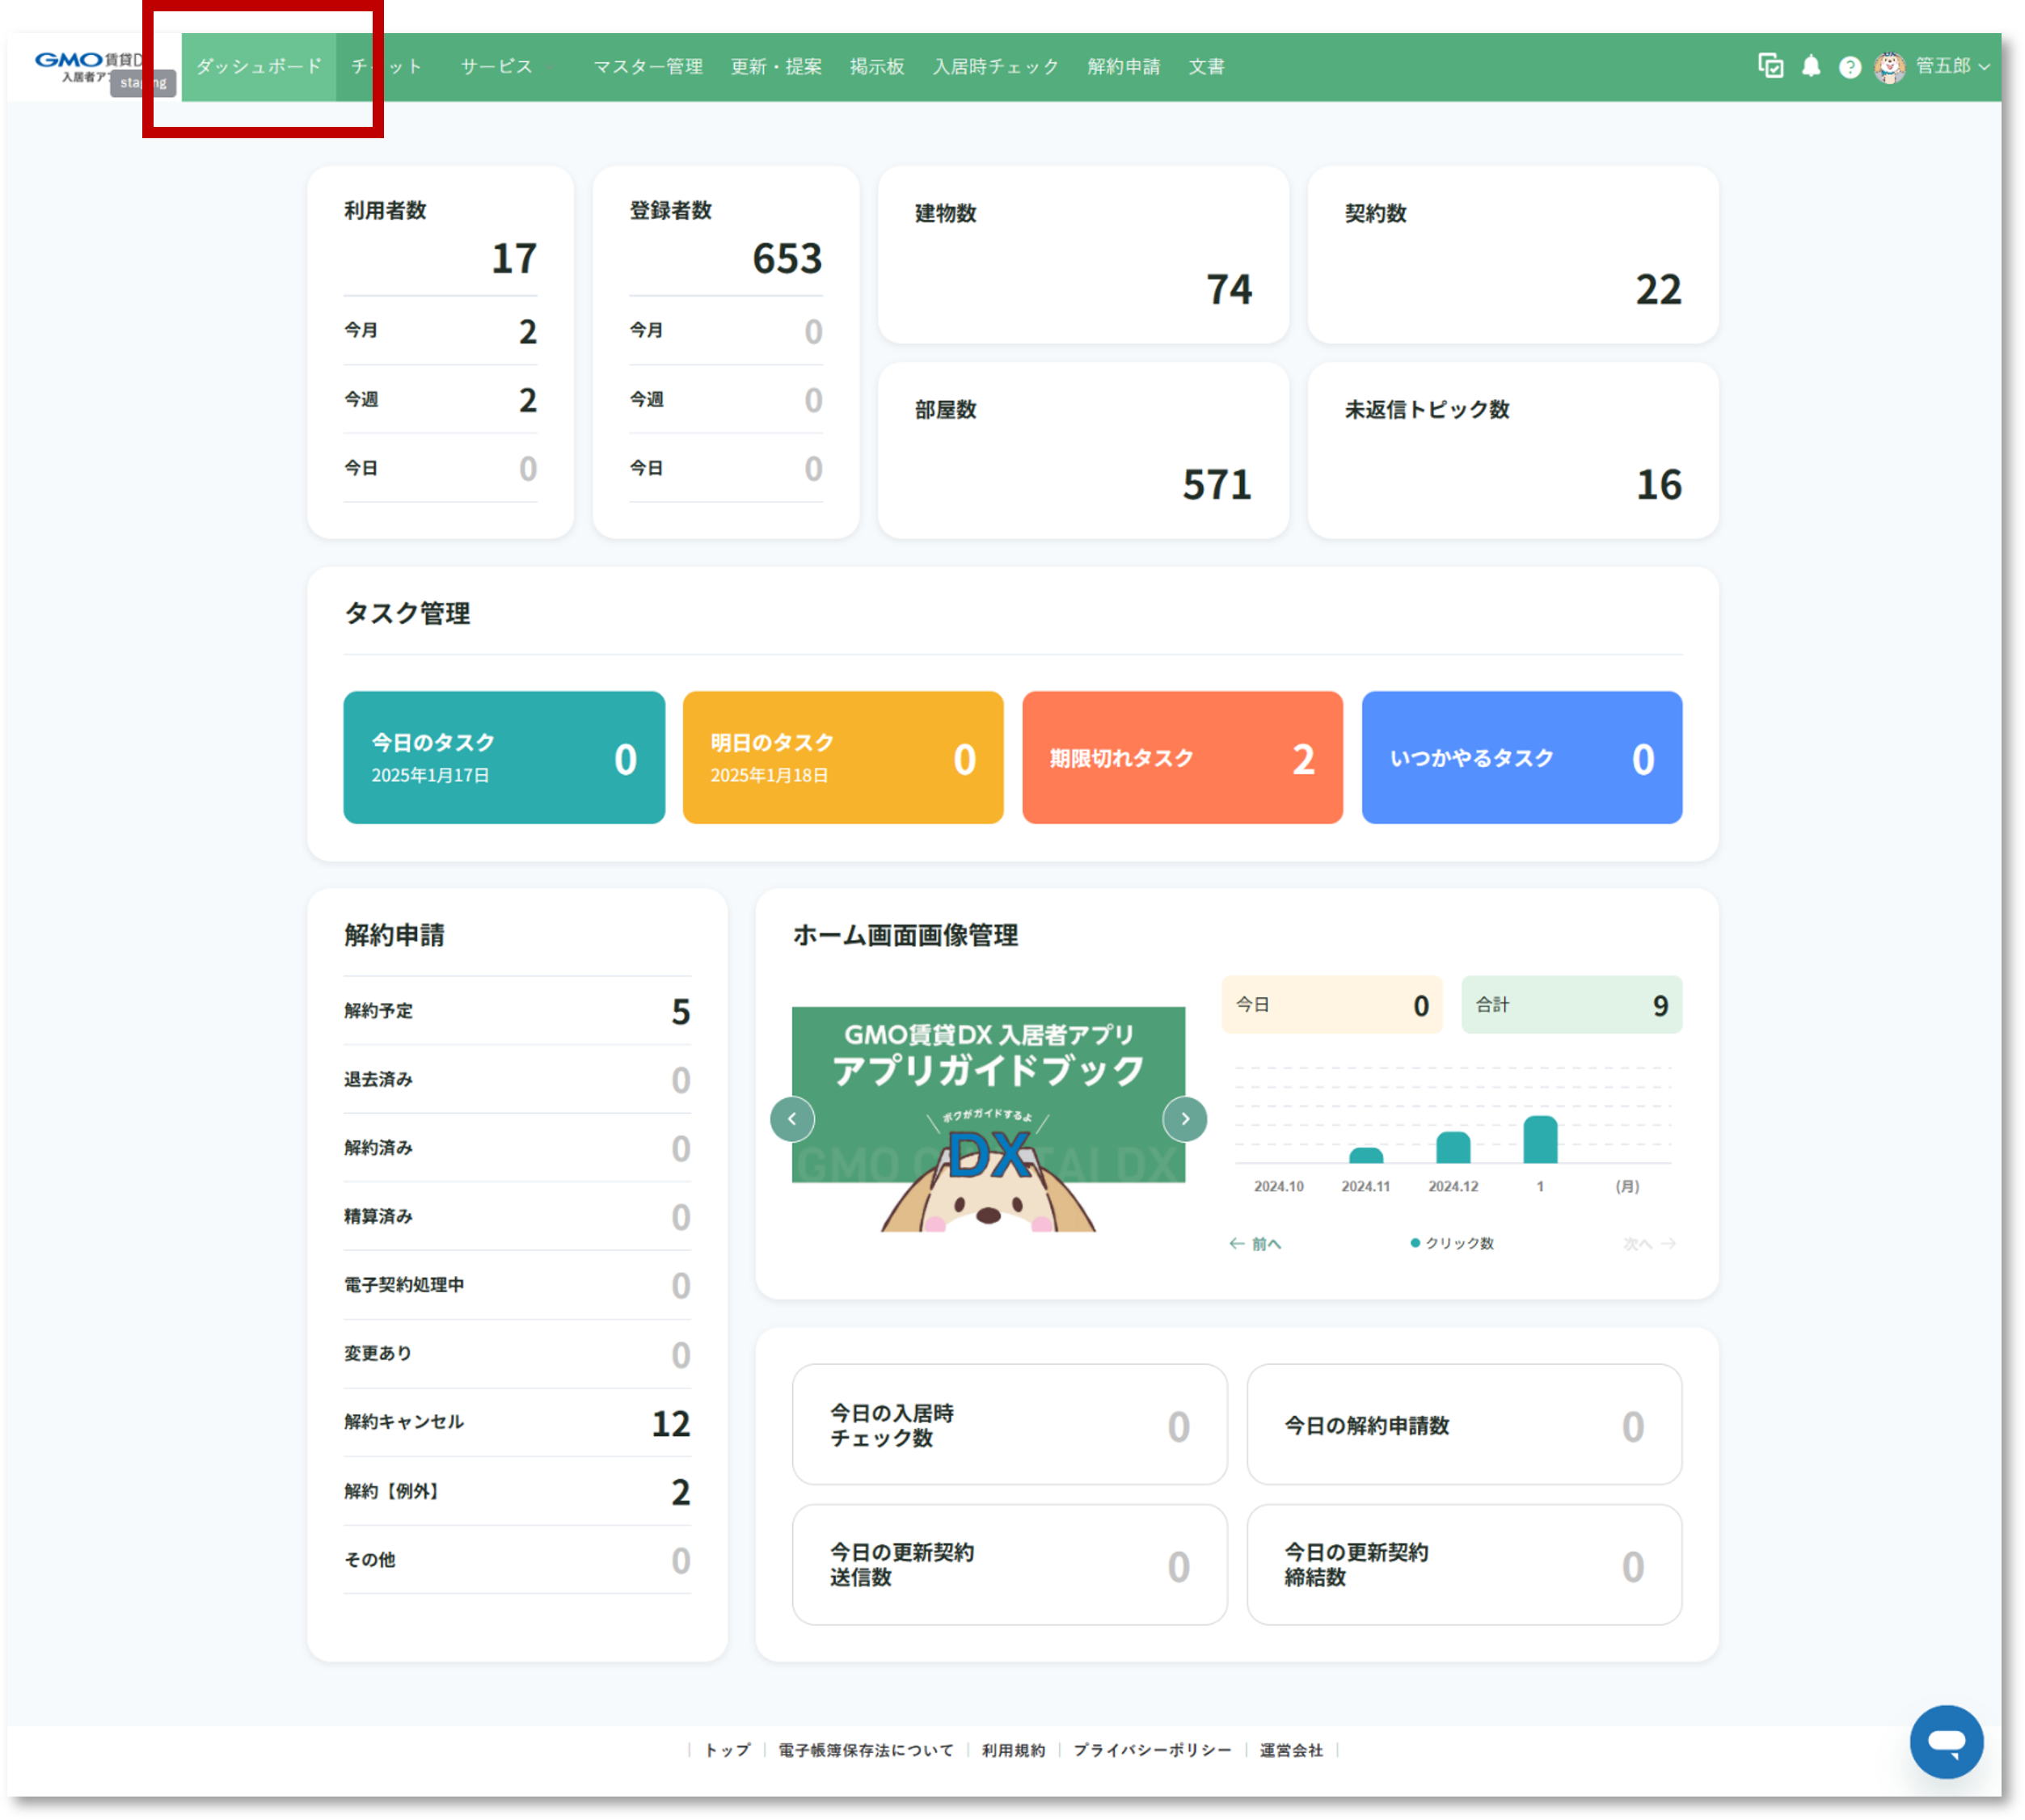Screen dimensions: 2025x1820
Task: Open notifications bell icon
Action: 1811,66
